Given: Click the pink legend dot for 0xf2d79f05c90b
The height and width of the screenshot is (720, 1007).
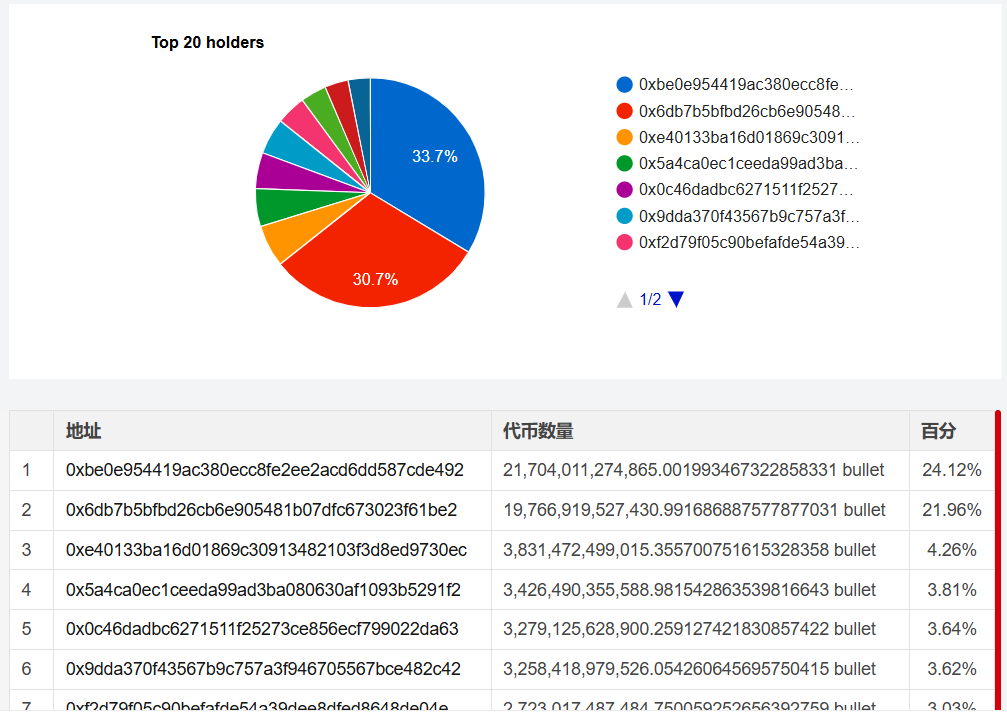Looking at the screenshot, I should pyautogui.click(x=625, y=242).
